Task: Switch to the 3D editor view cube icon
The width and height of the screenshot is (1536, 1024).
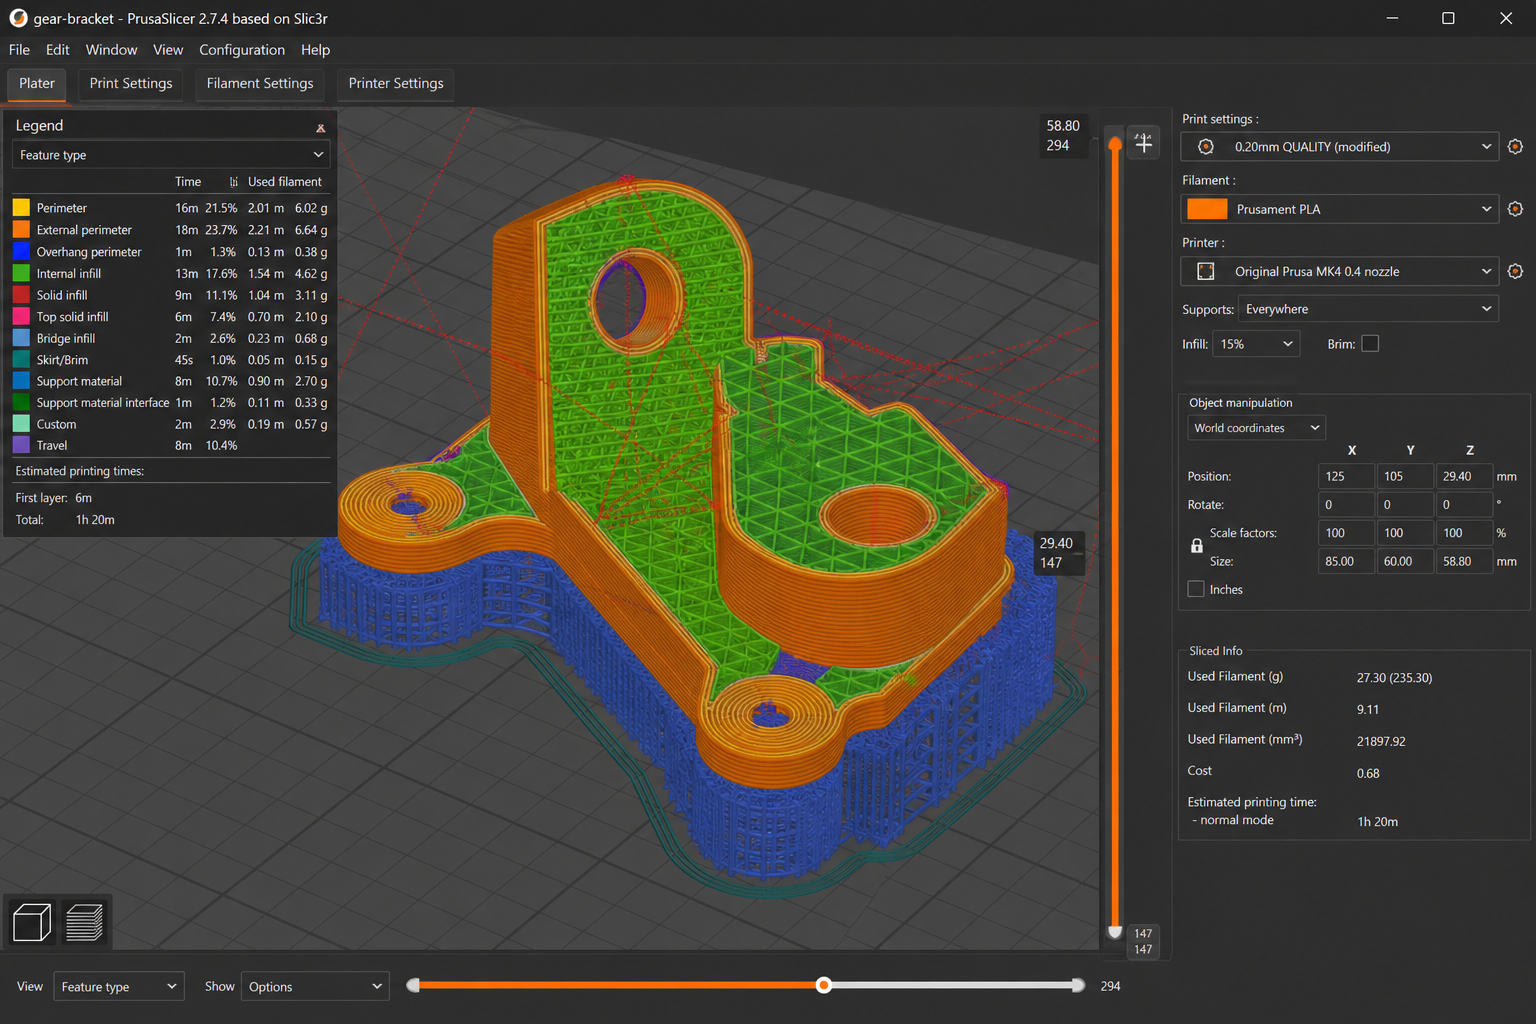Action: pyautogui.click(x=31, y=922)
